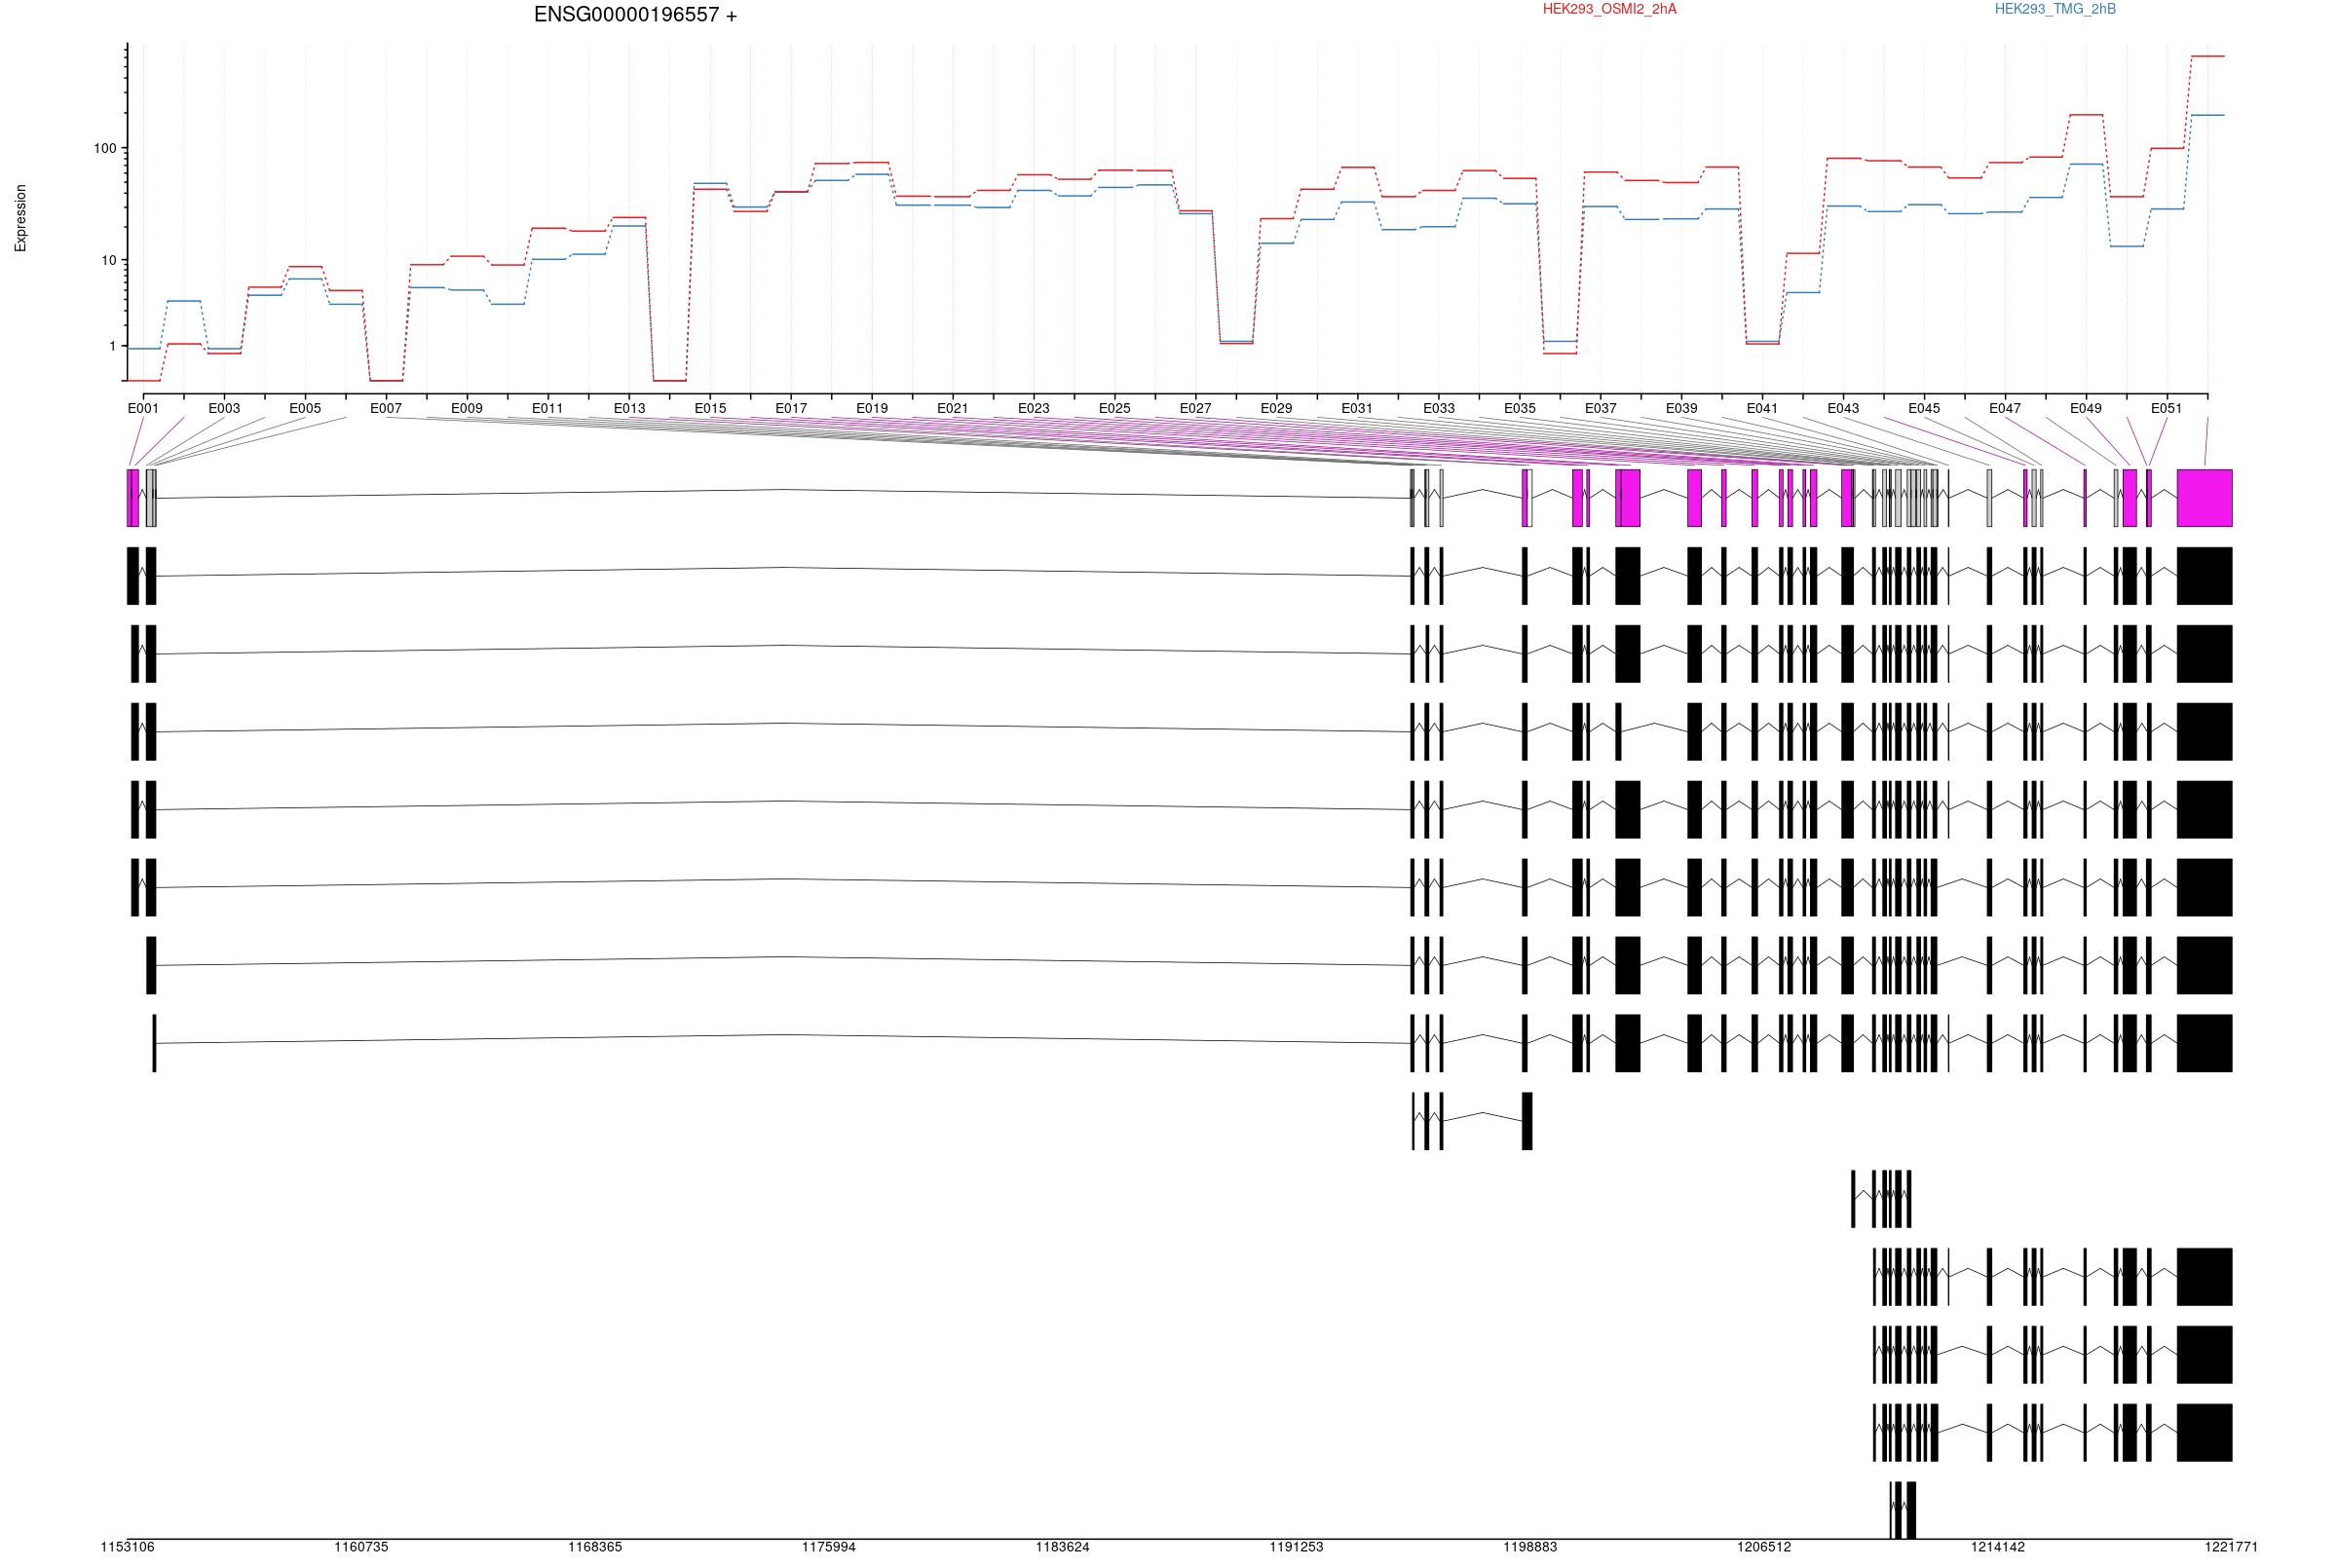Select exon label E013

[629, 409]
